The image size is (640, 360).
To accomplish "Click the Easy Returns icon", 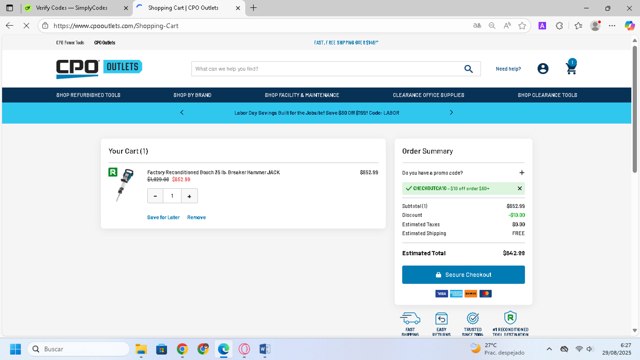I will point(441,318).
